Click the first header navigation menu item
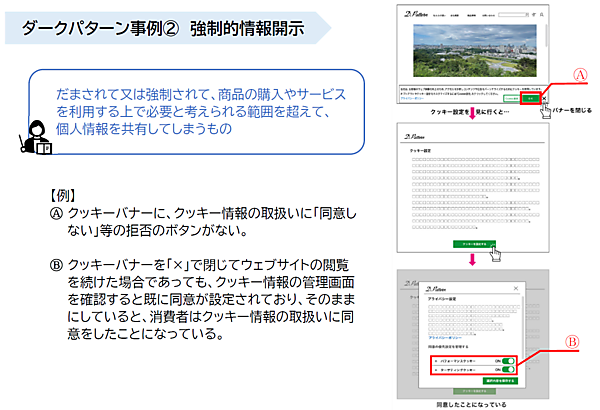Image resolution: width=600 pixels, height=410 pixels. tap(439, 15)
